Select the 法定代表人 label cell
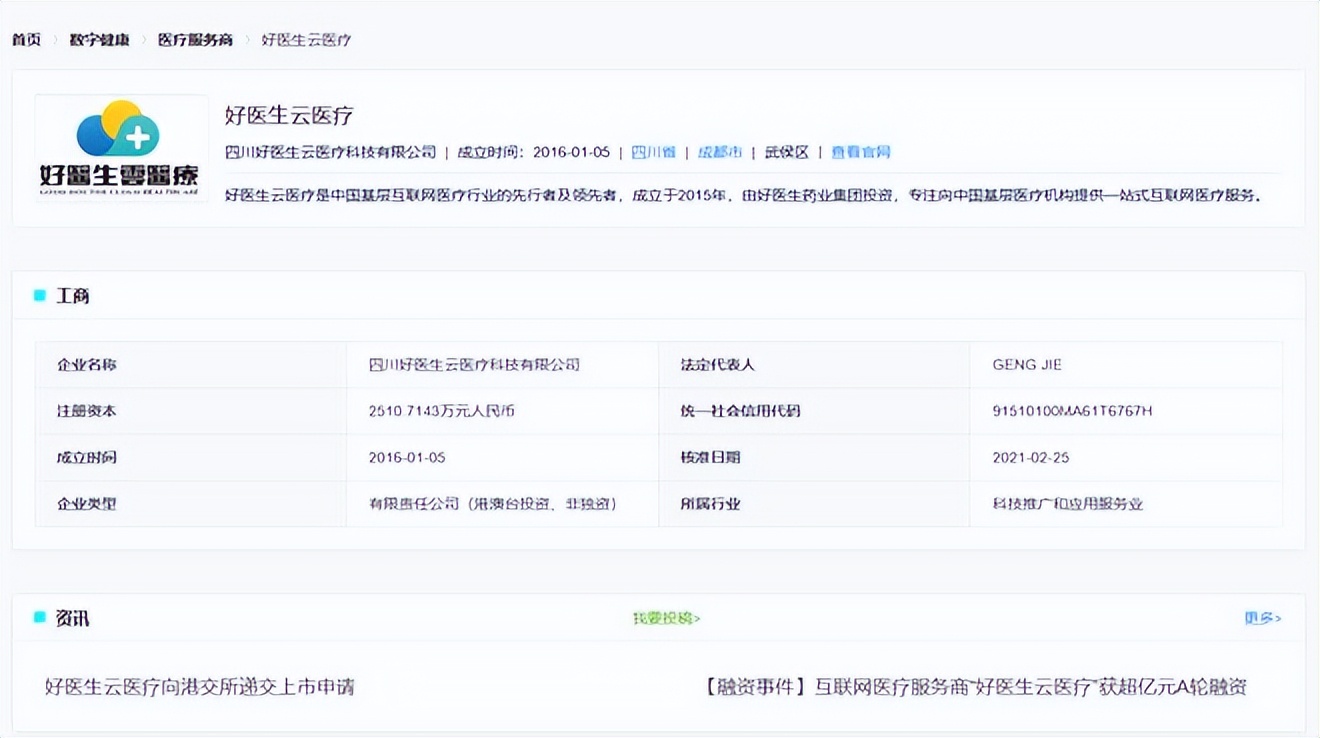 tap(814, 365)
